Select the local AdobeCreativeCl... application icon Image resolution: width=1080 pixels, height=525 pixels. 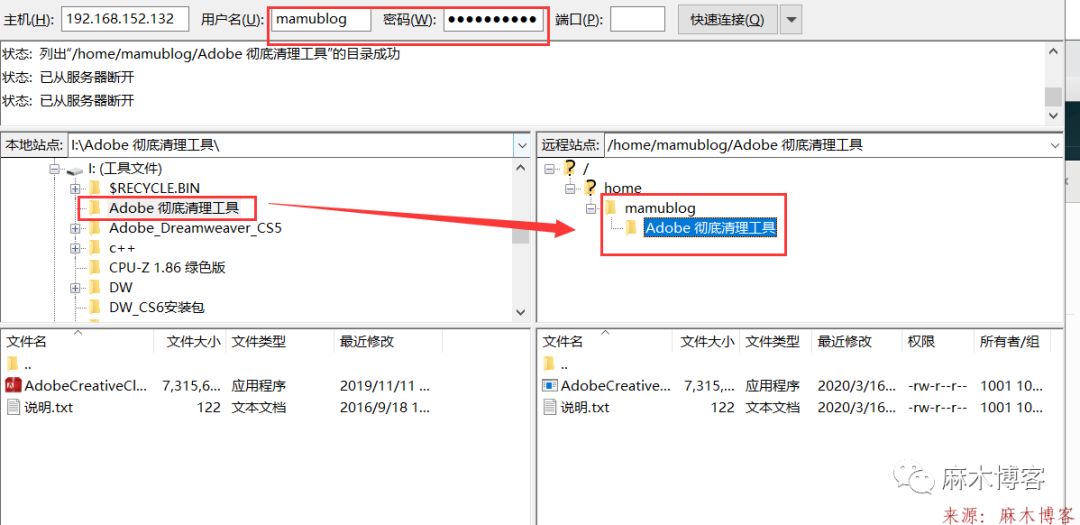pyautogui.click(x=13, y=386)
